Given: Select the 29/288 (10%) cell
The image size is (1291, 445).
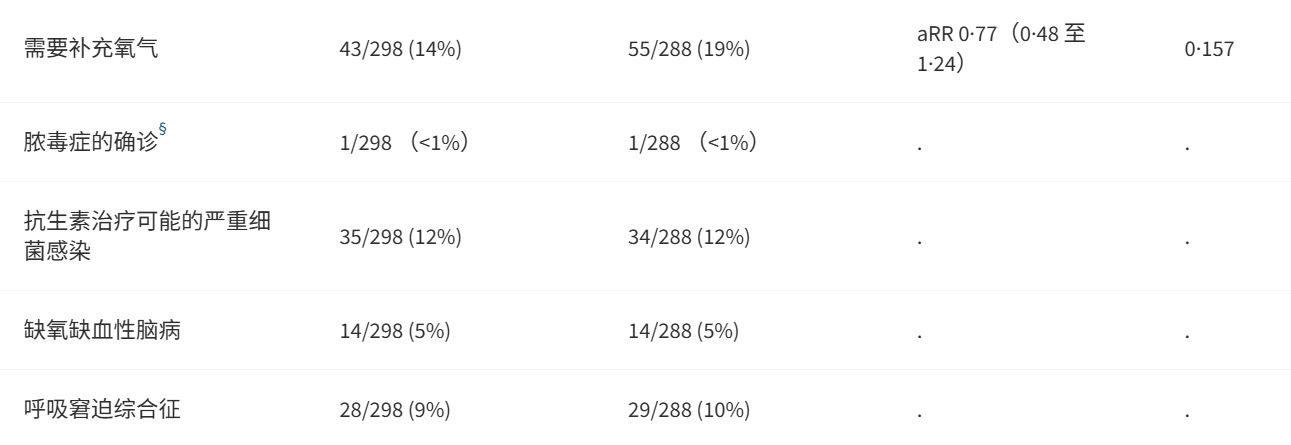Looking at the screenshot, I should coord(686,410).
